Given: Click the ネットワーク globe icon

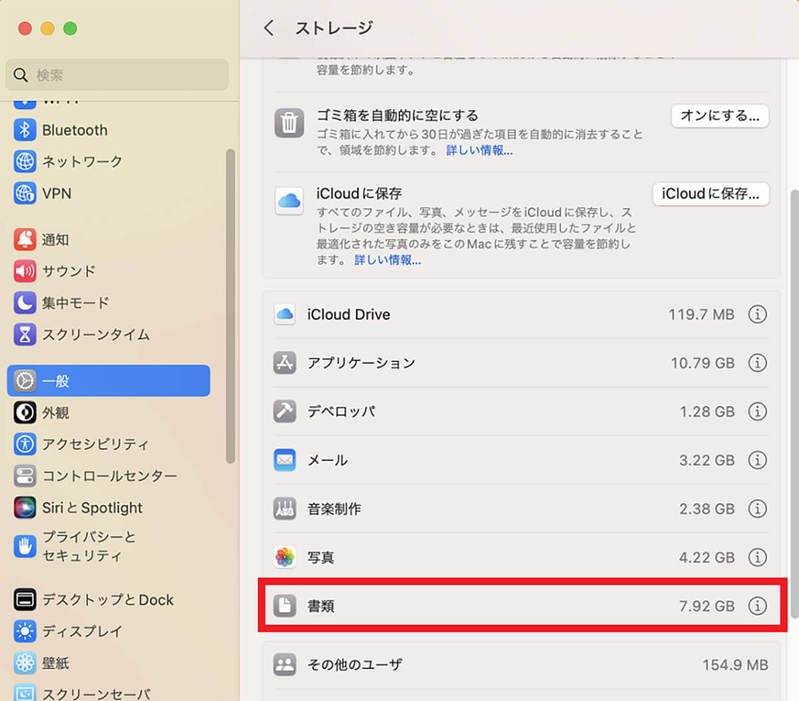Looking at the screenshot, I should point(24,161).
